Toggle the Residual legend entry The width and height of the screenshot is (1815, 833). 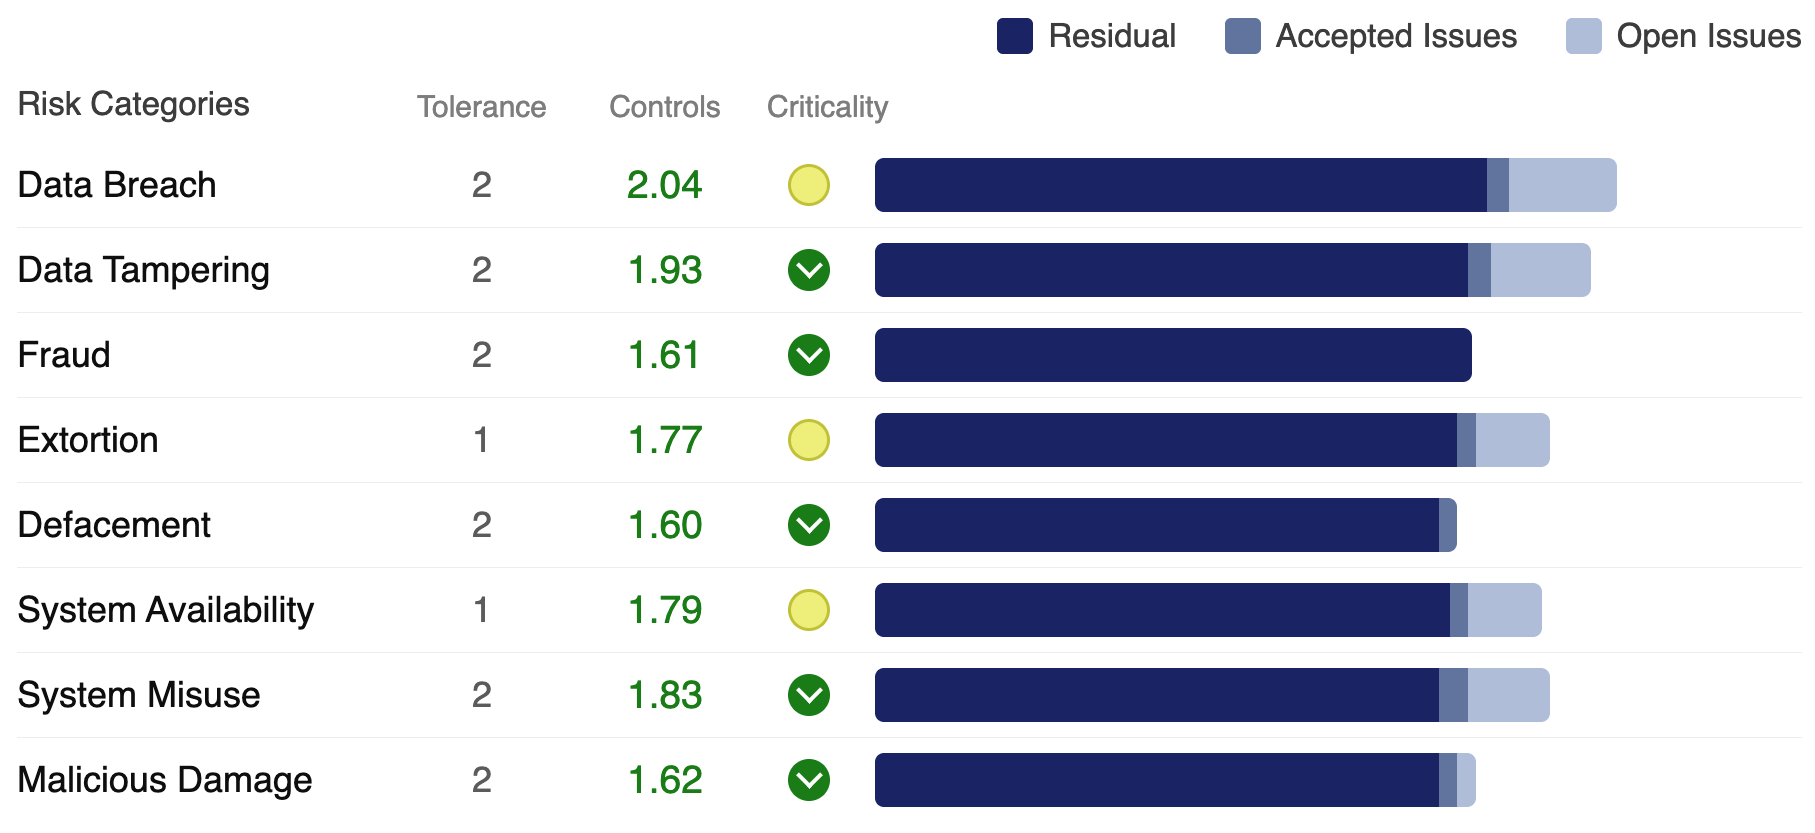click(1087, 36)
